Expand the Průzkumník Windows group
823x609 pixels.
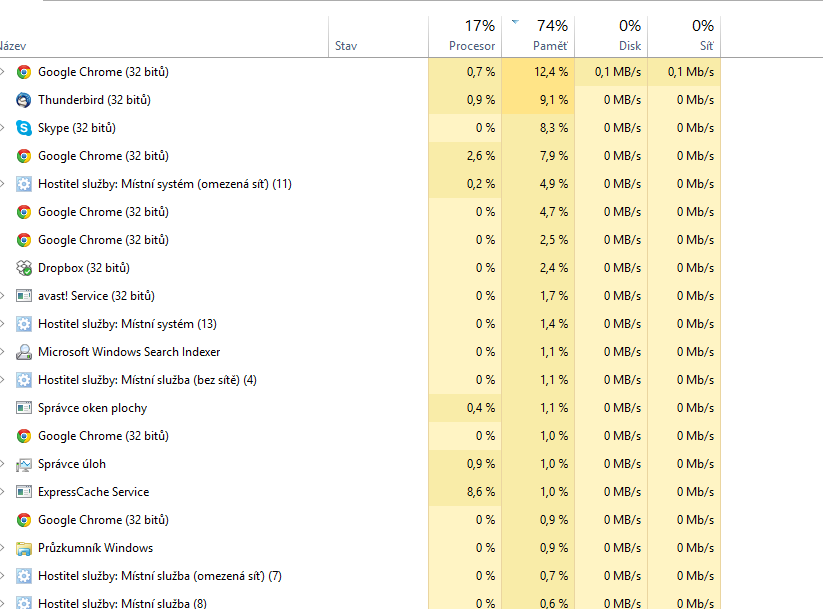point(3,548)
